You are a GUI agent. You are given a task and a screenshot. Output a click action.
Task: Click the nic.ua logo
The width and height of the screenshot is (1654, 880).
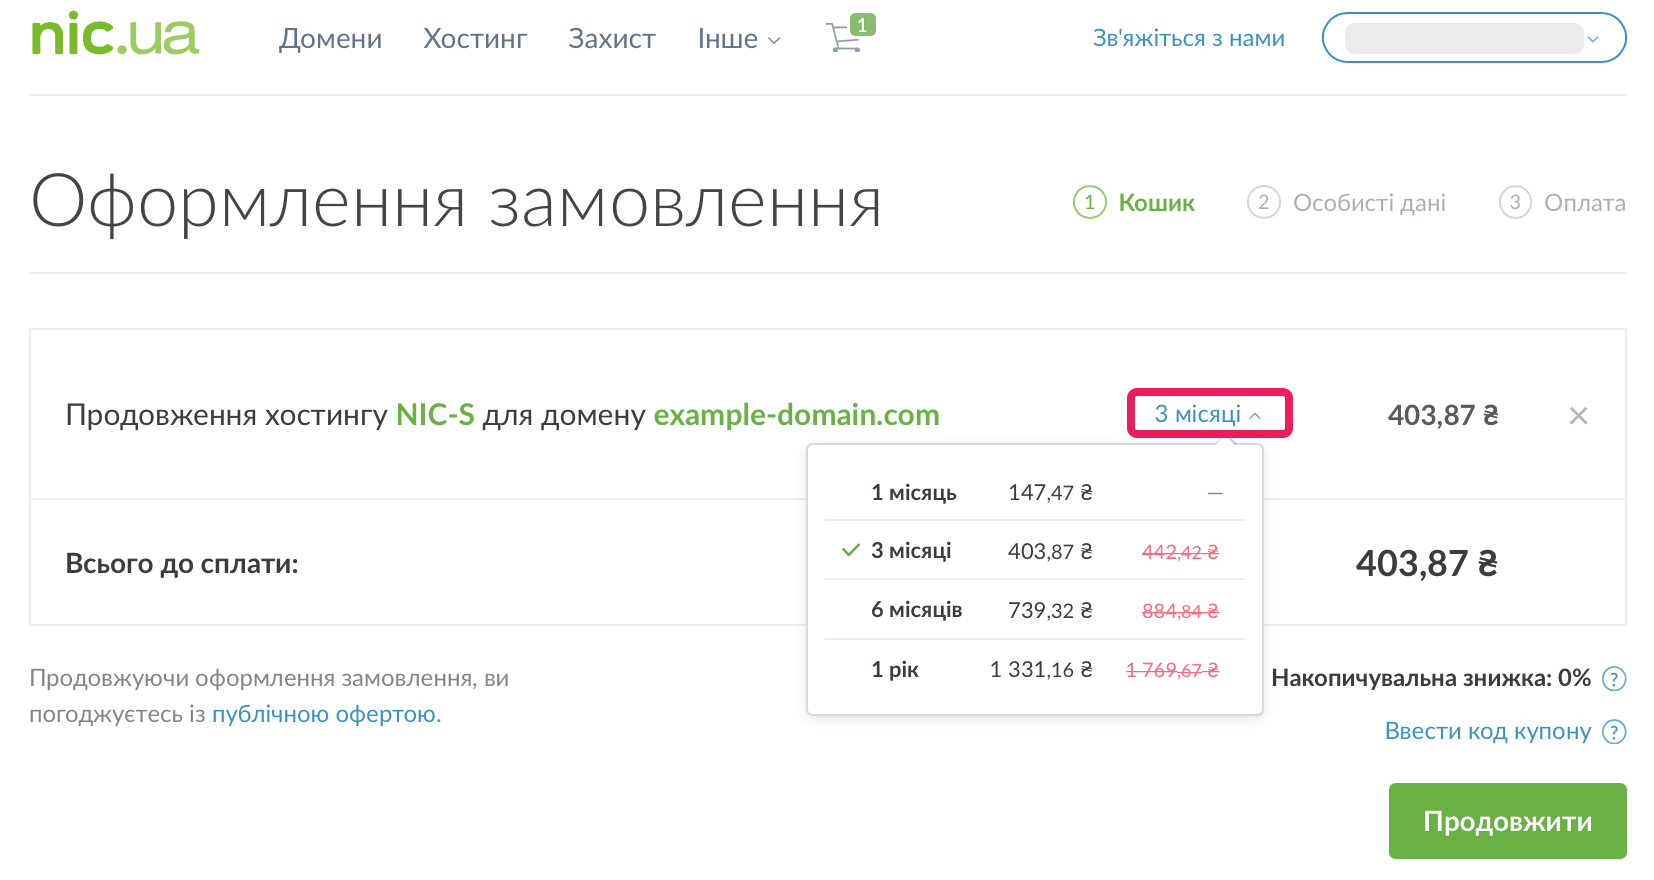tap(115, 35)
